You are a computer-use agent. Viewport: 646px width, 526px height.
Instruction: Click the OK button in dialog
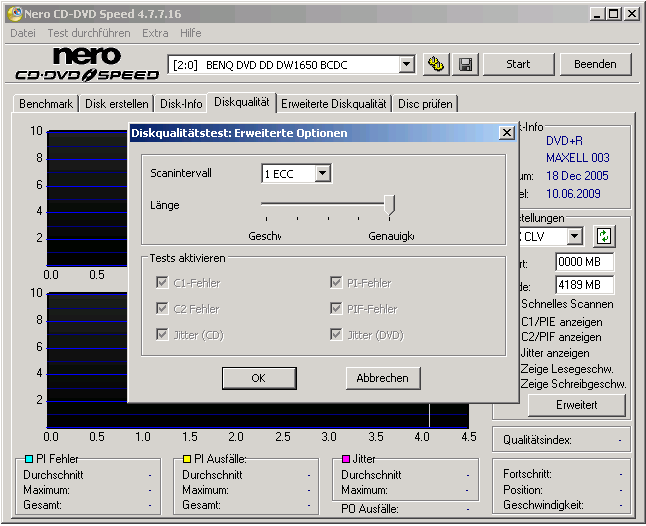[258, 378]
